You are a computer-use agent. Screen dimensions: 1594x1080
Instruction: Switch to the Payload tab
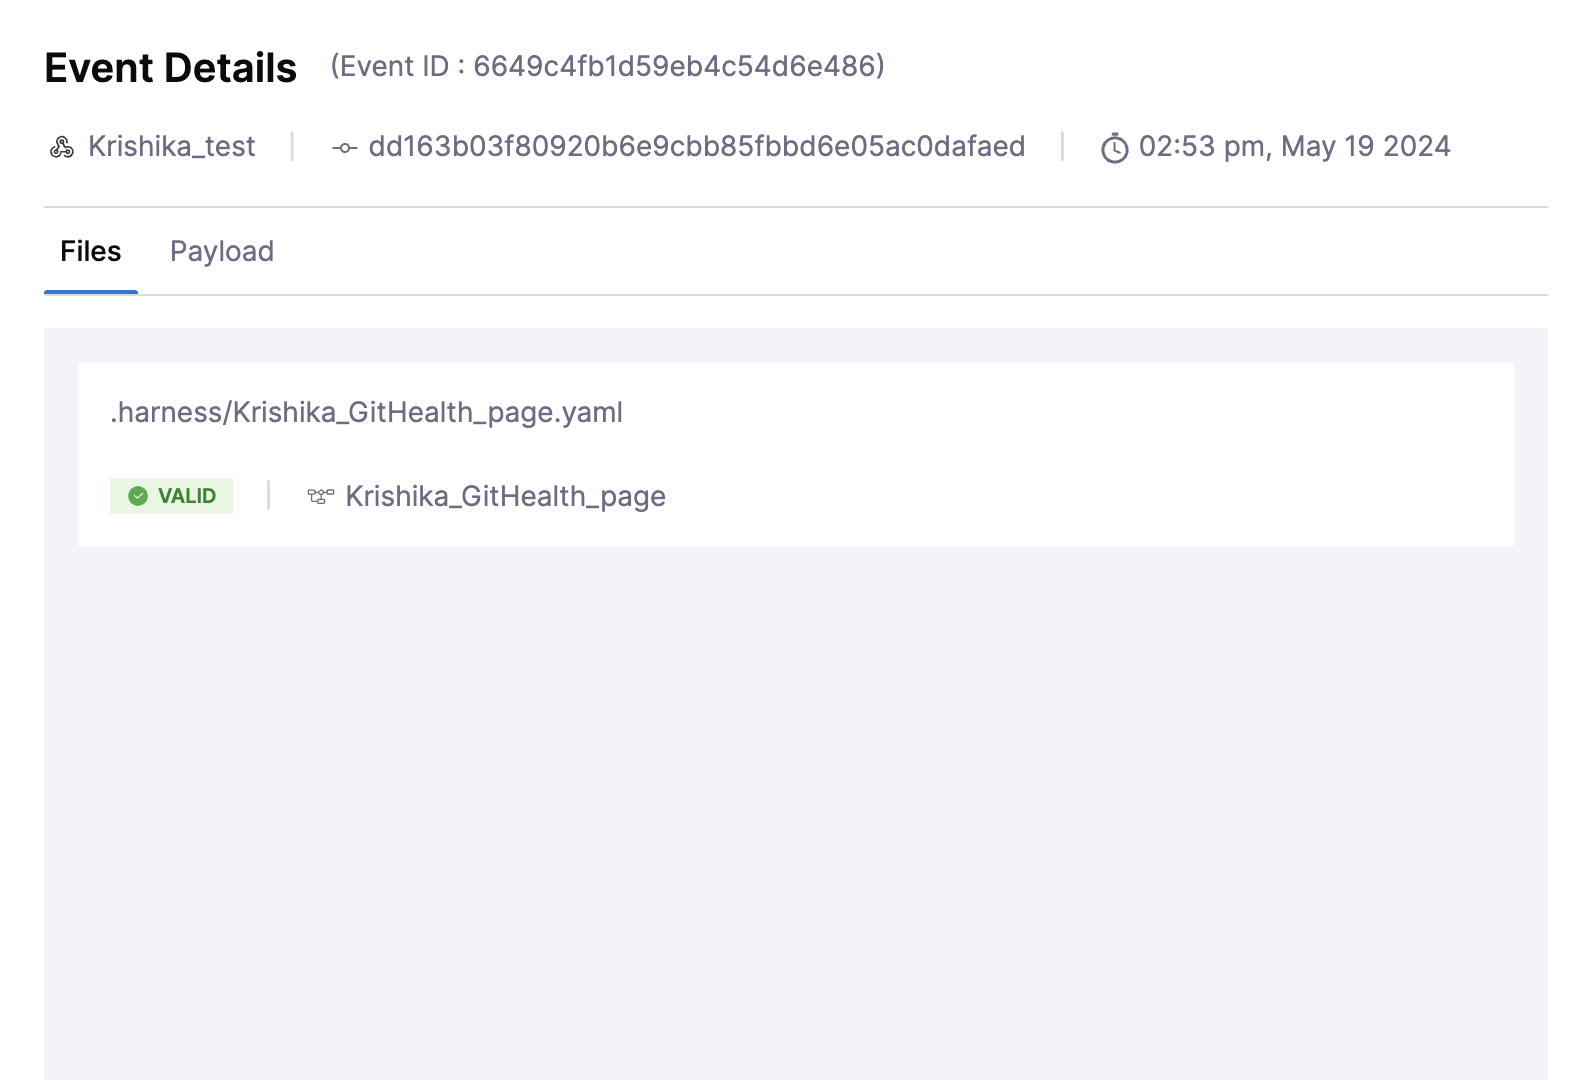222,251
